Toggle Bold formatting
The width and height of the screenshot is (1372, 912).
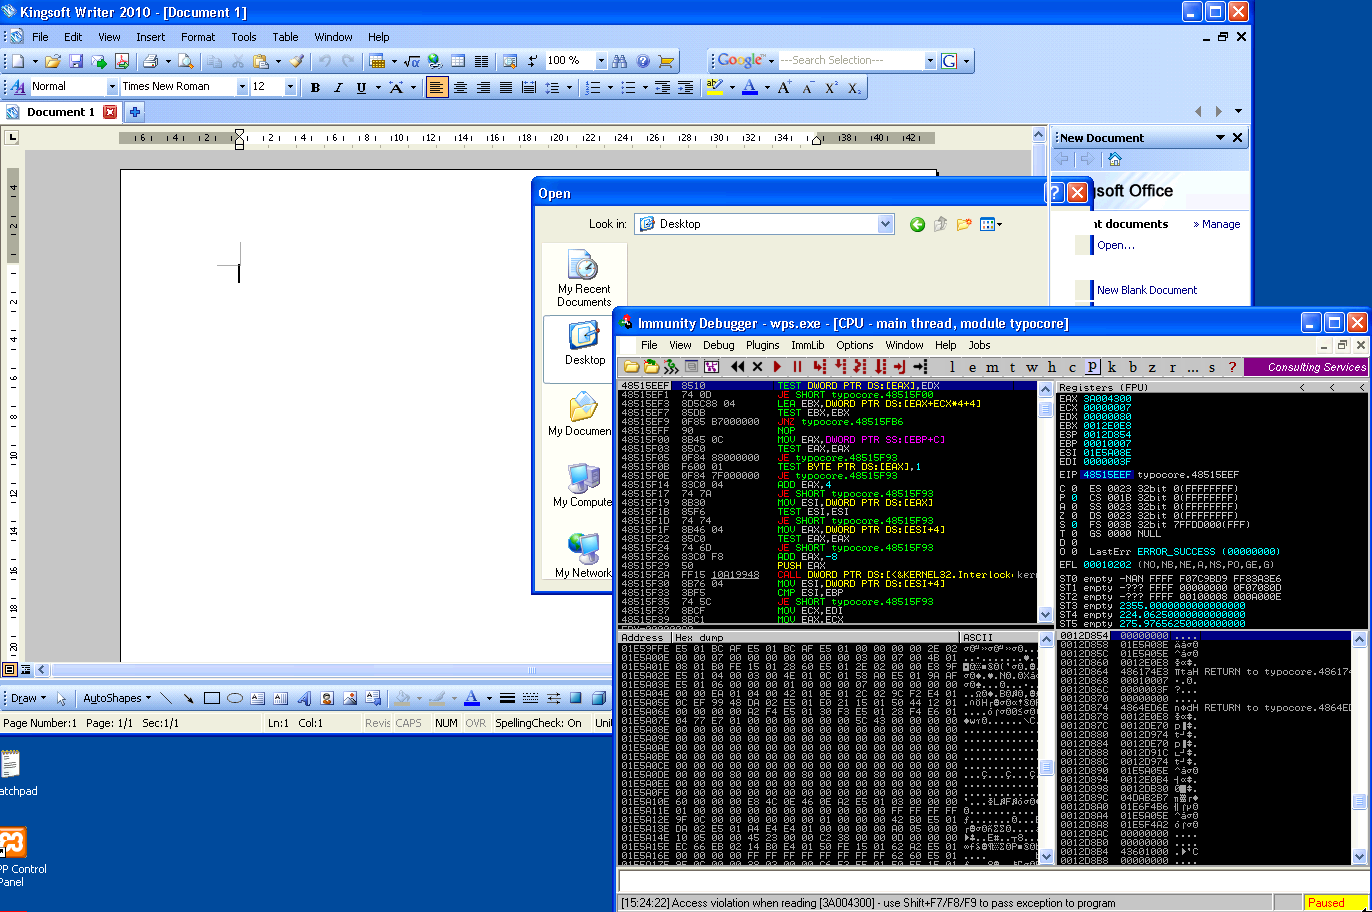315,87
